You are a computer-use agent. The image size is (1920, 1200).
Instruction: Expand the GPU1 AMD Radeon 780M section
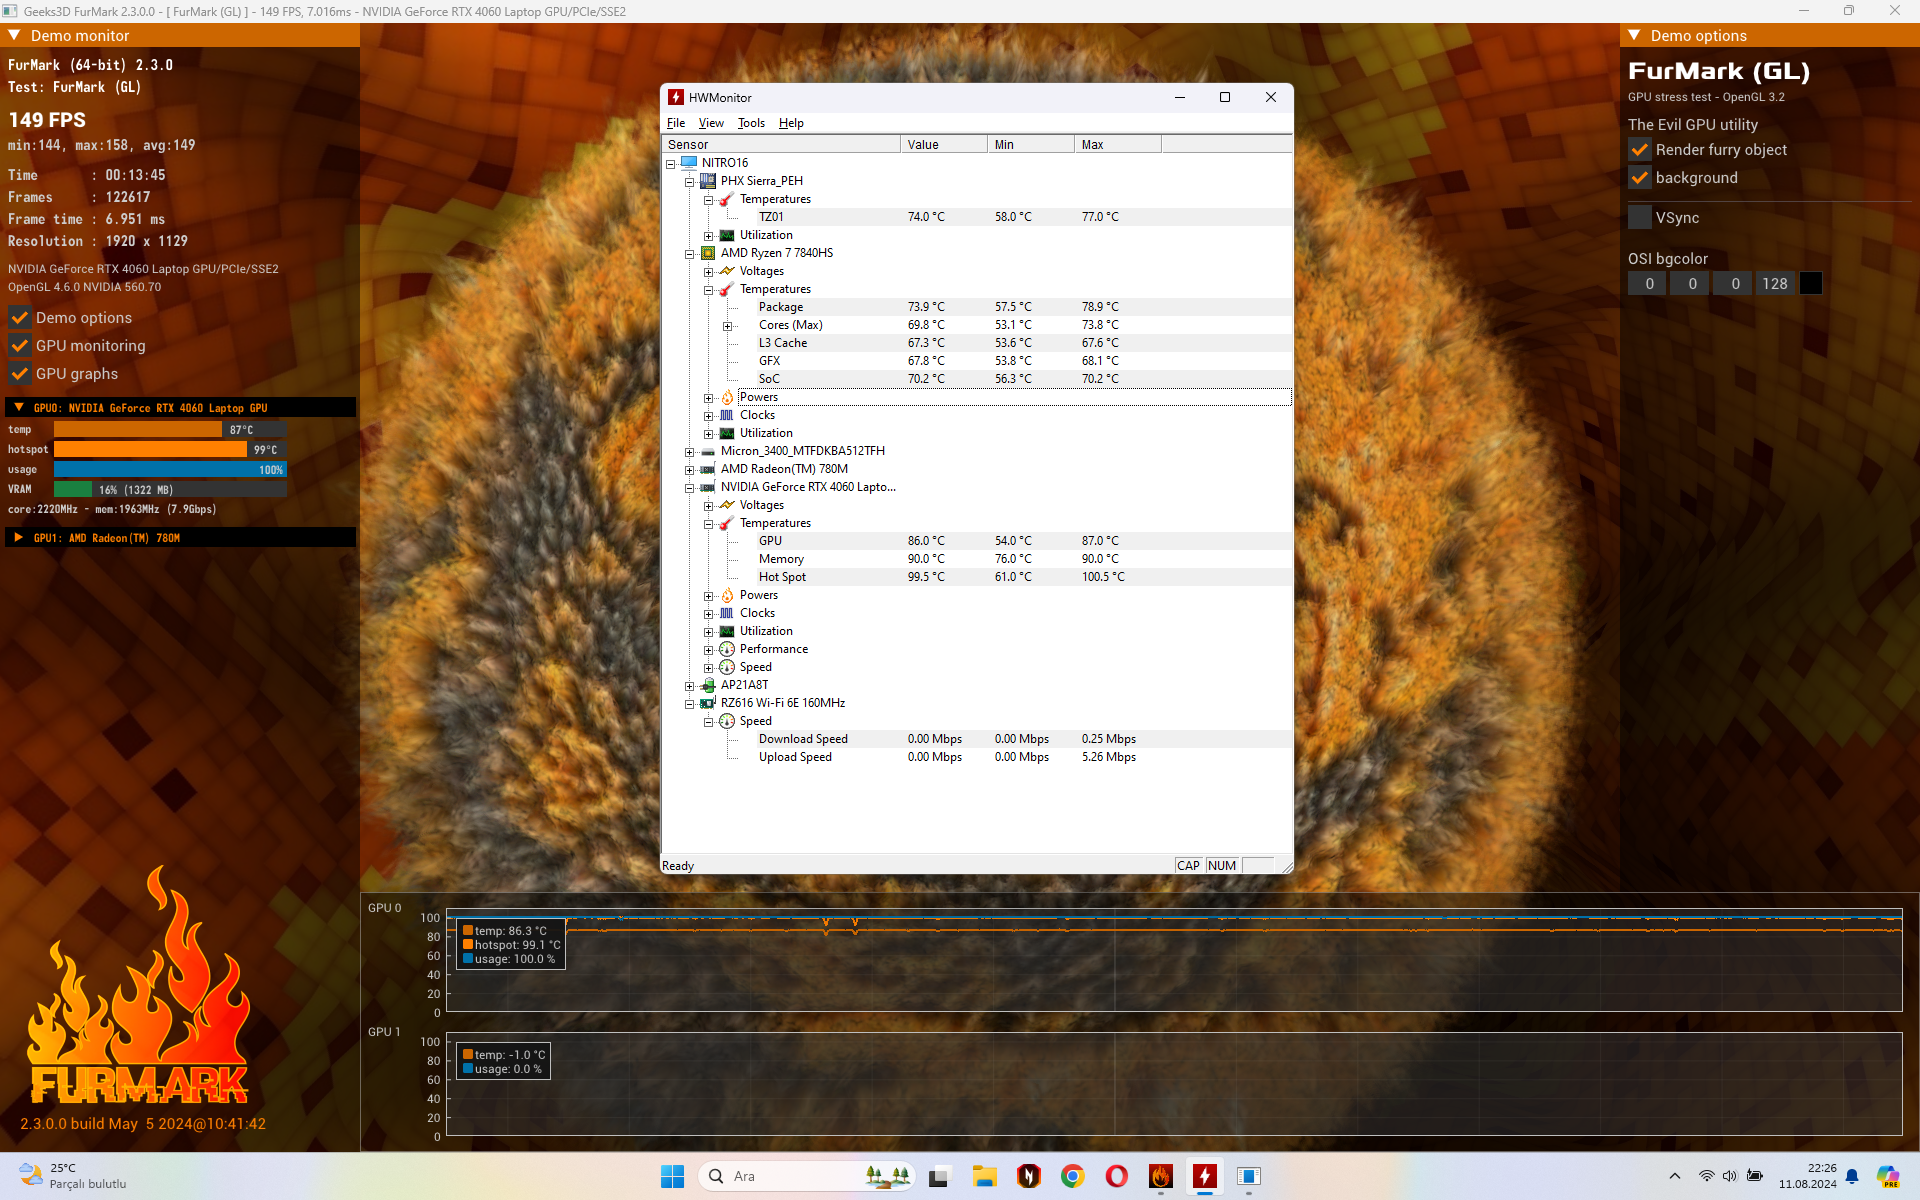[19, 538]
